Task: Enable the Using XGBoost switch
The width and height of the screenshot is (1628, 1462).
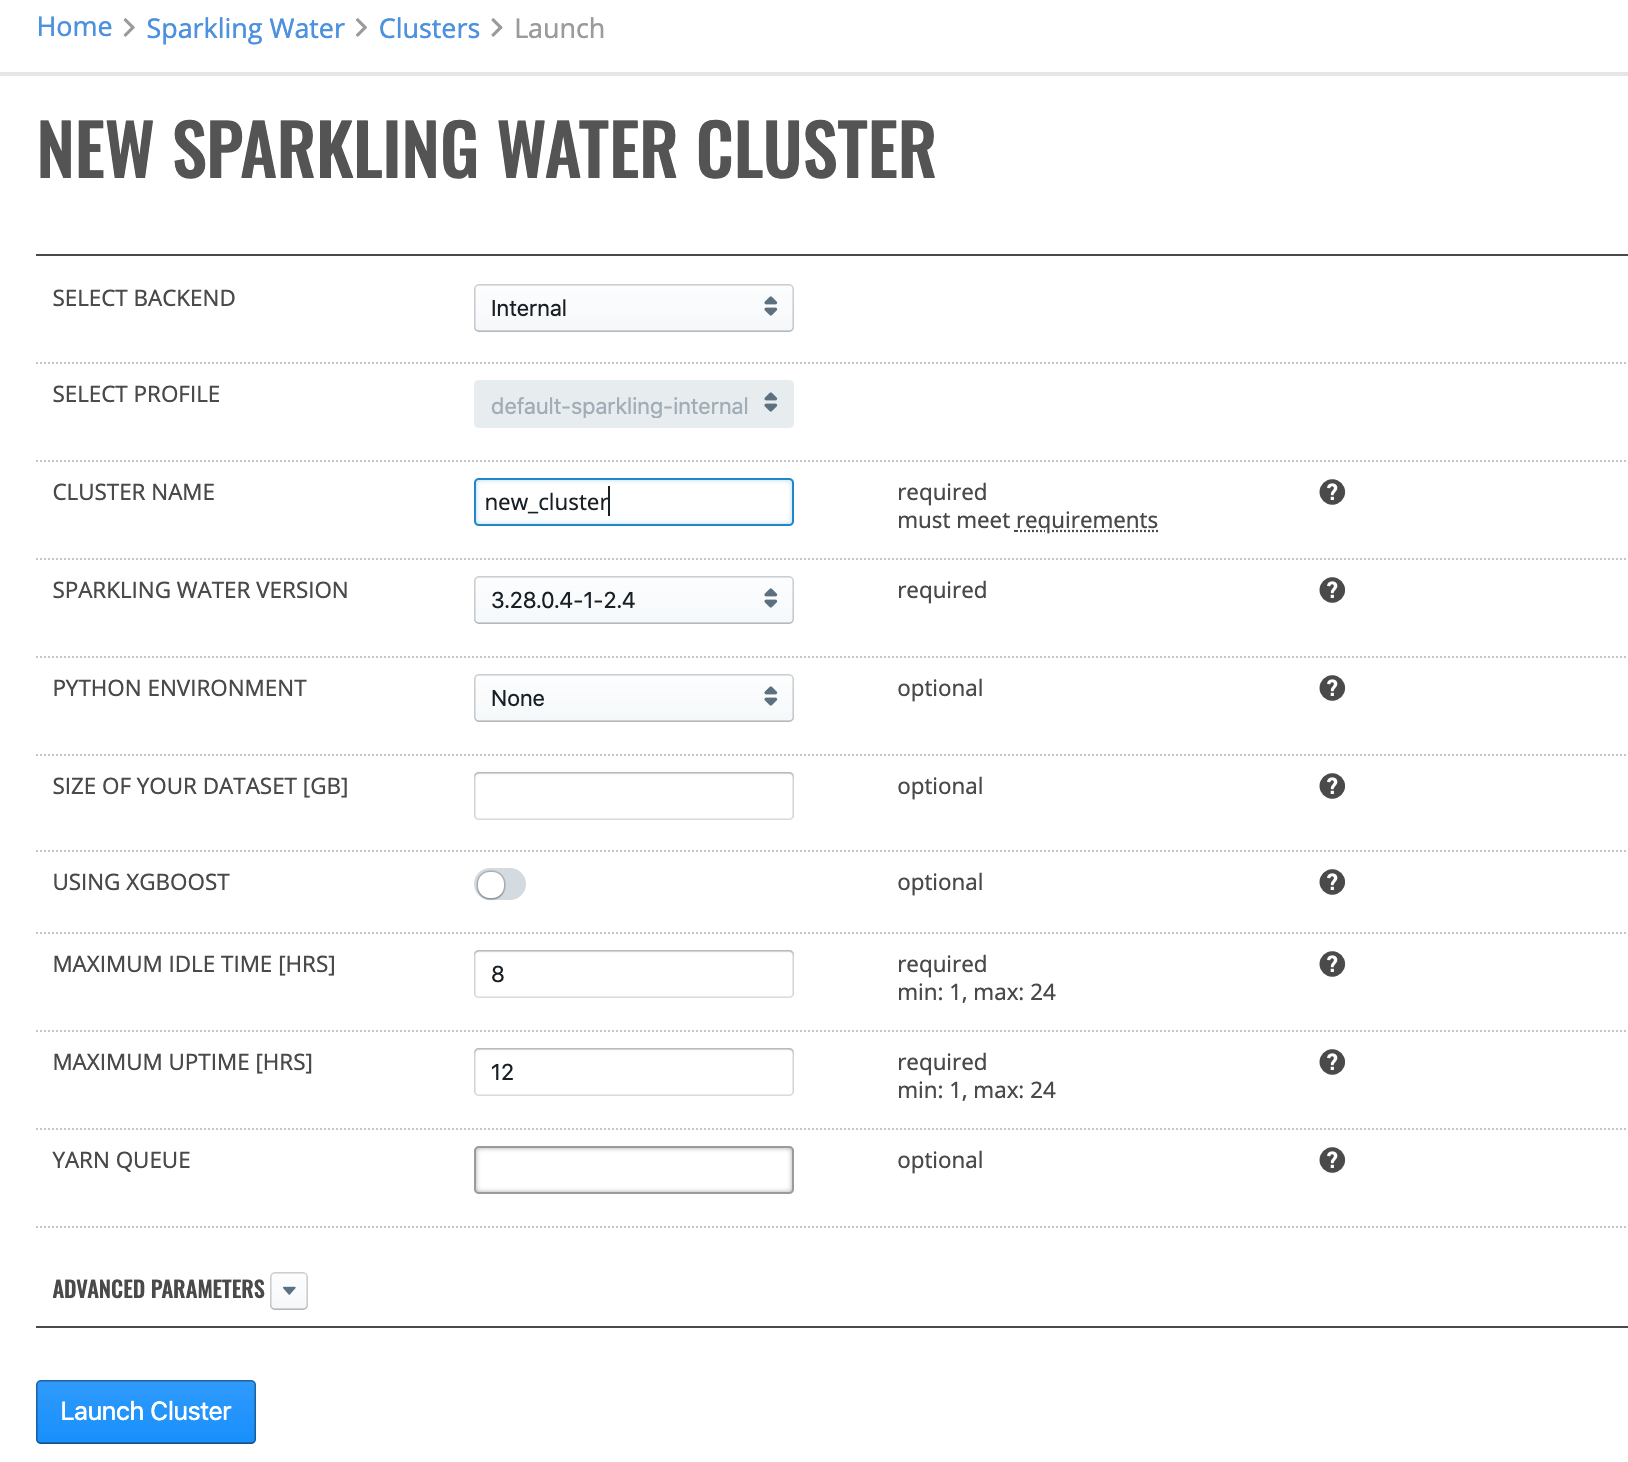Action: click(x=500, y=884)
